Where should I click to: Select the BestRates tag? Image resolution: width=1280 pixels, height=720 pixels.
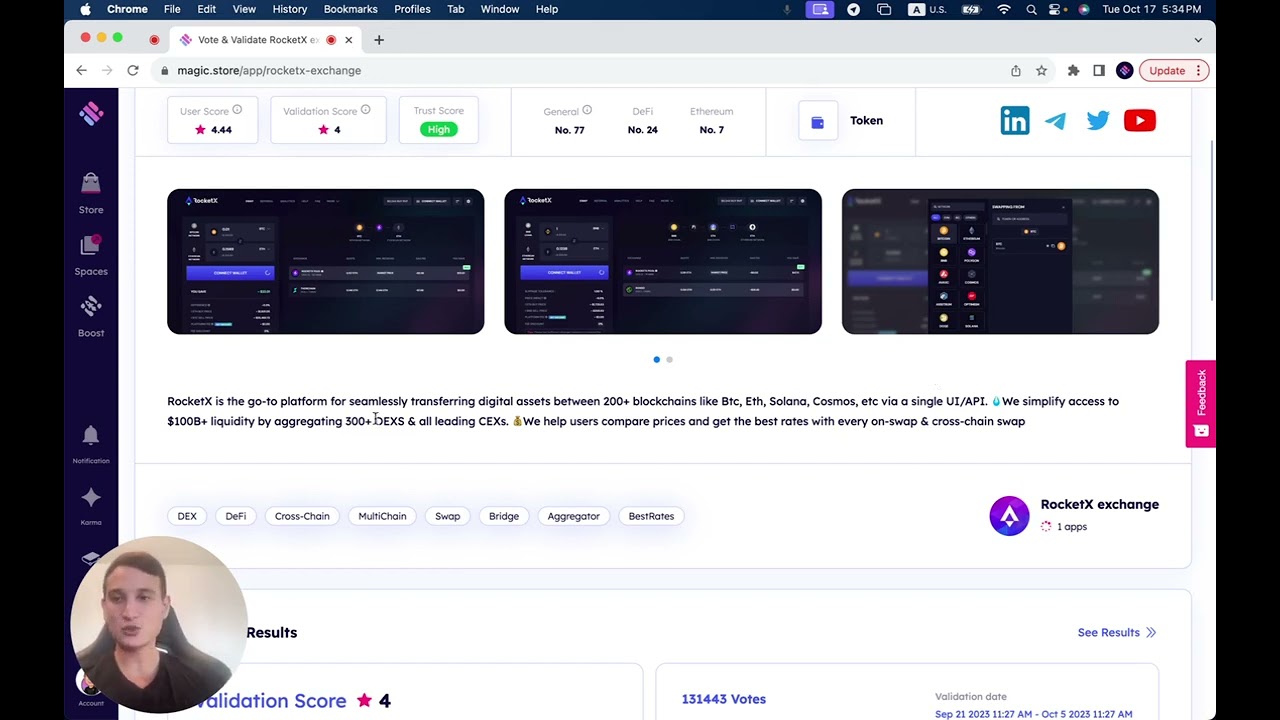point(651,516)
